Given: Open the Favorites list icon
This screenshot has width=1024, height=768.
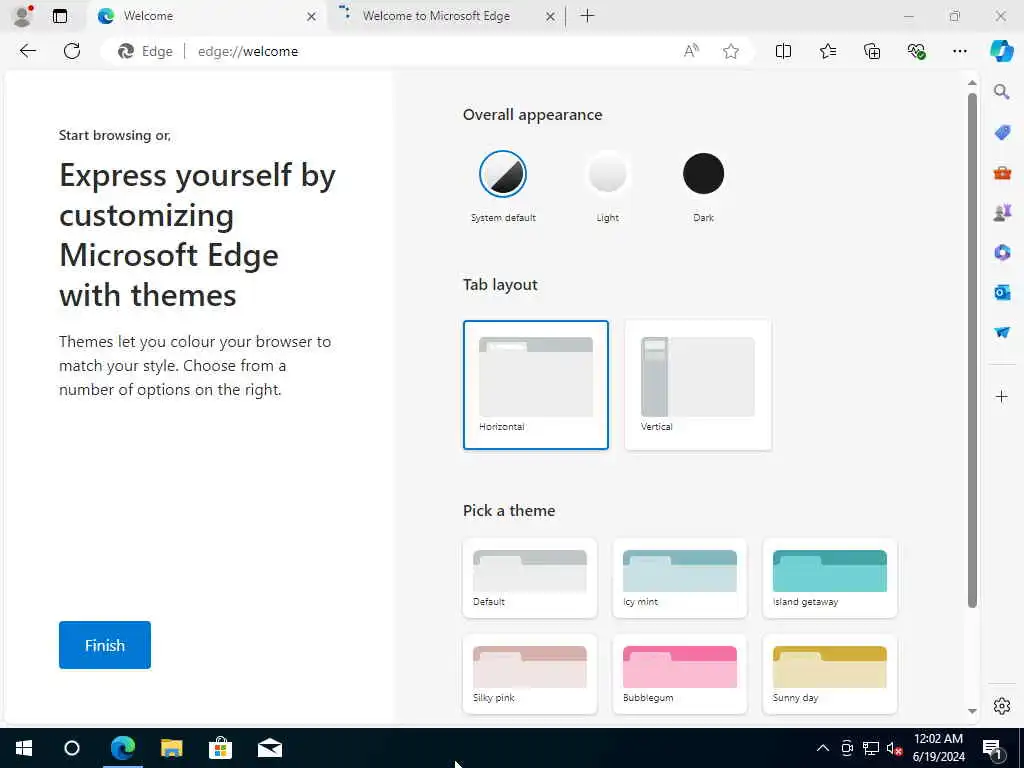Looking at the screenshot, I should (x=827, y=51).
